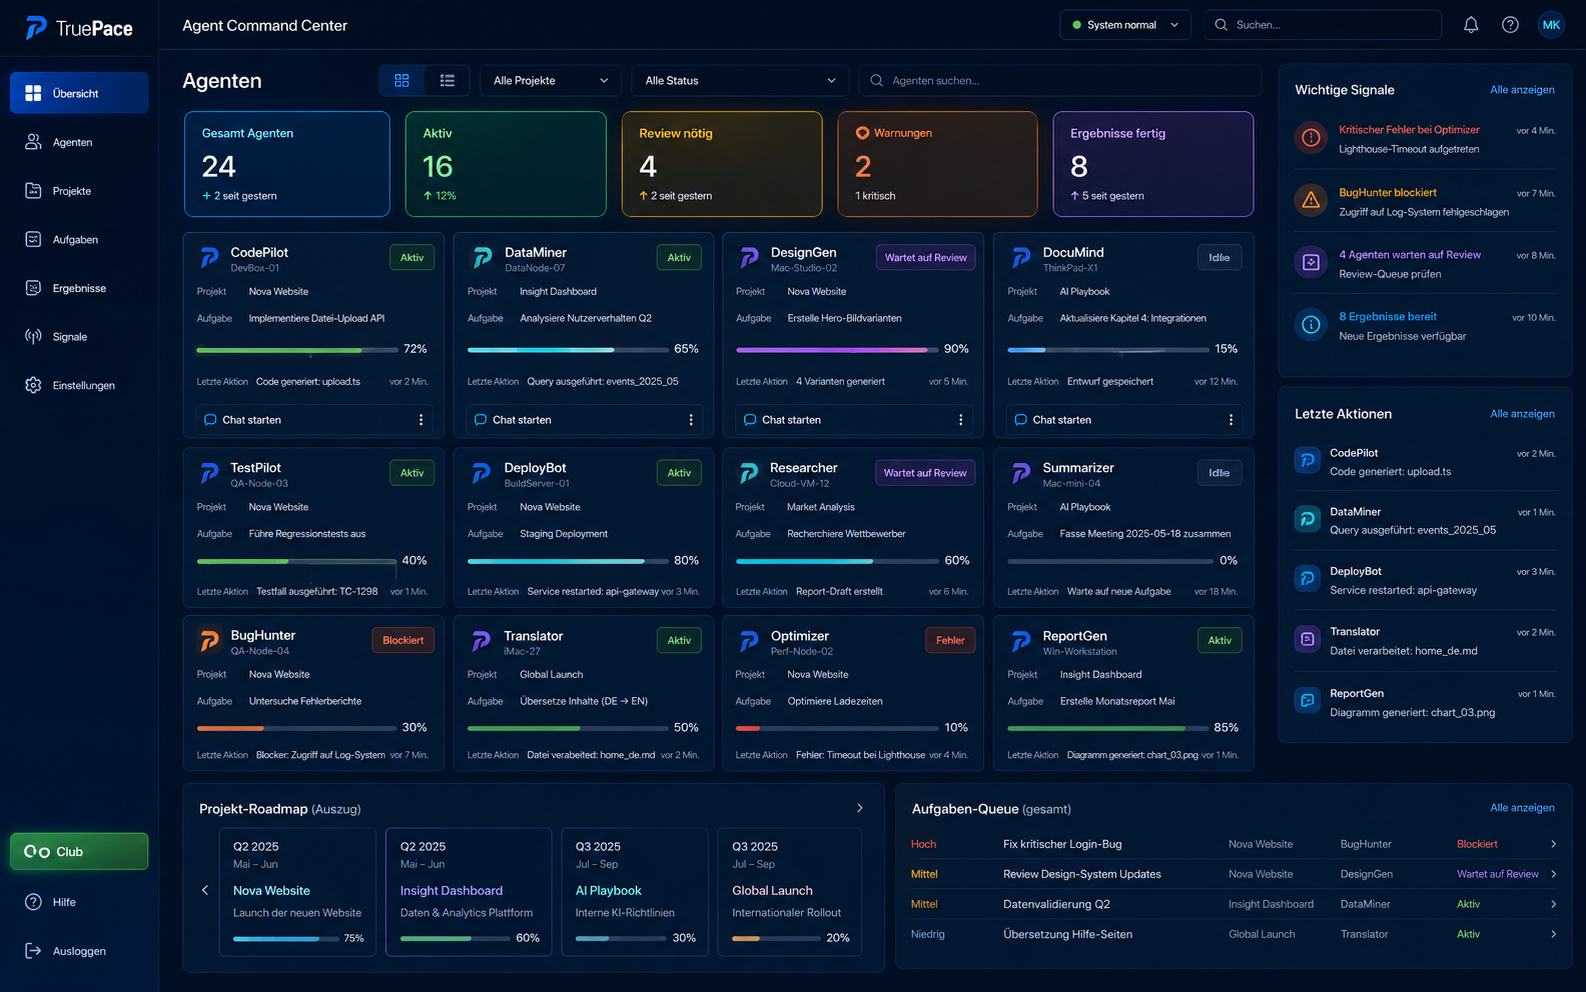This screenshot has width=1586, height=992.
Task: Click the critical error signal icon
Action: tap(1311, 138)
